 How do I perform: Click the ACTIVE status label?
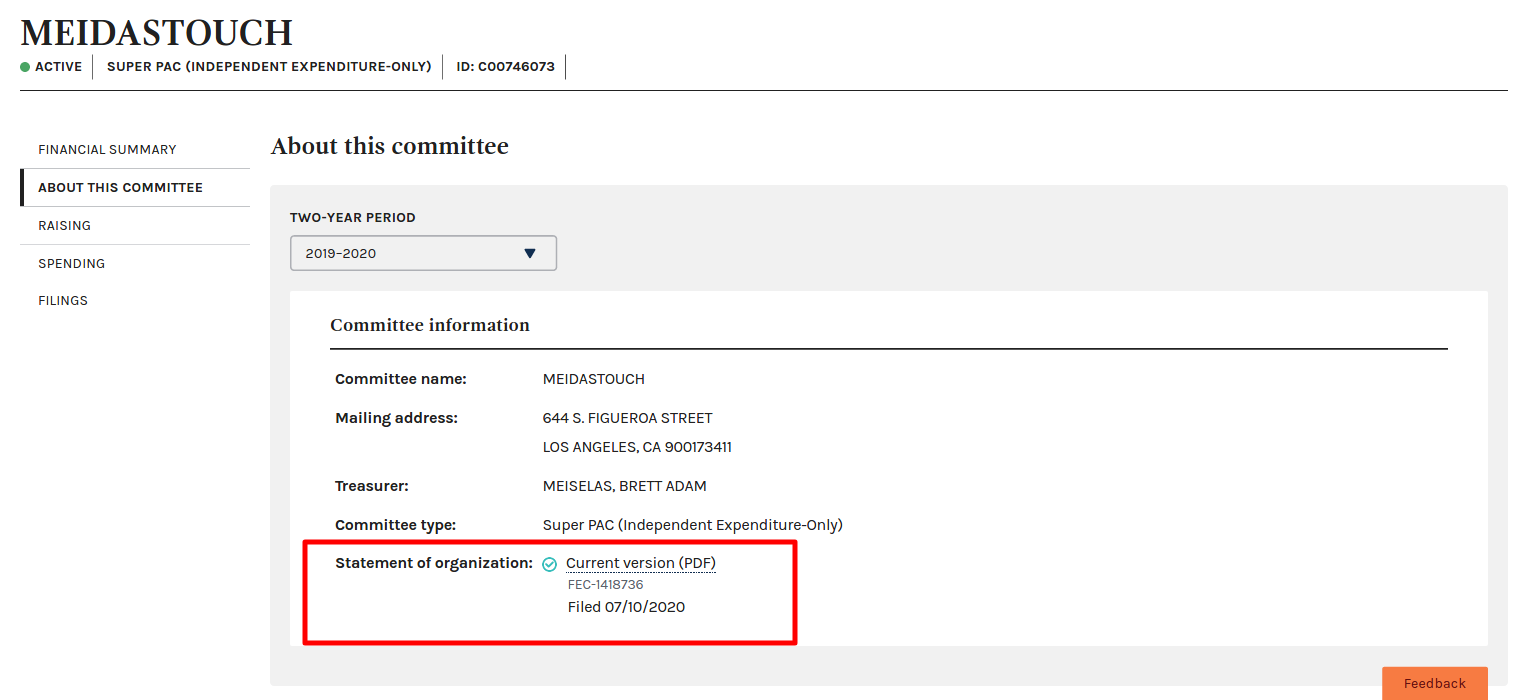click(x=58, y=67)
